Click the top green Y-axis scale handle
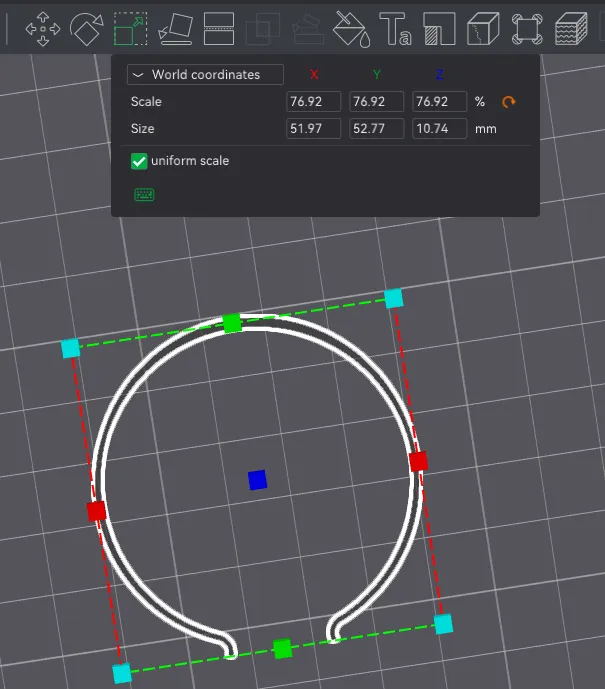The height and width of the screenshot is (689, 605). 232,323
